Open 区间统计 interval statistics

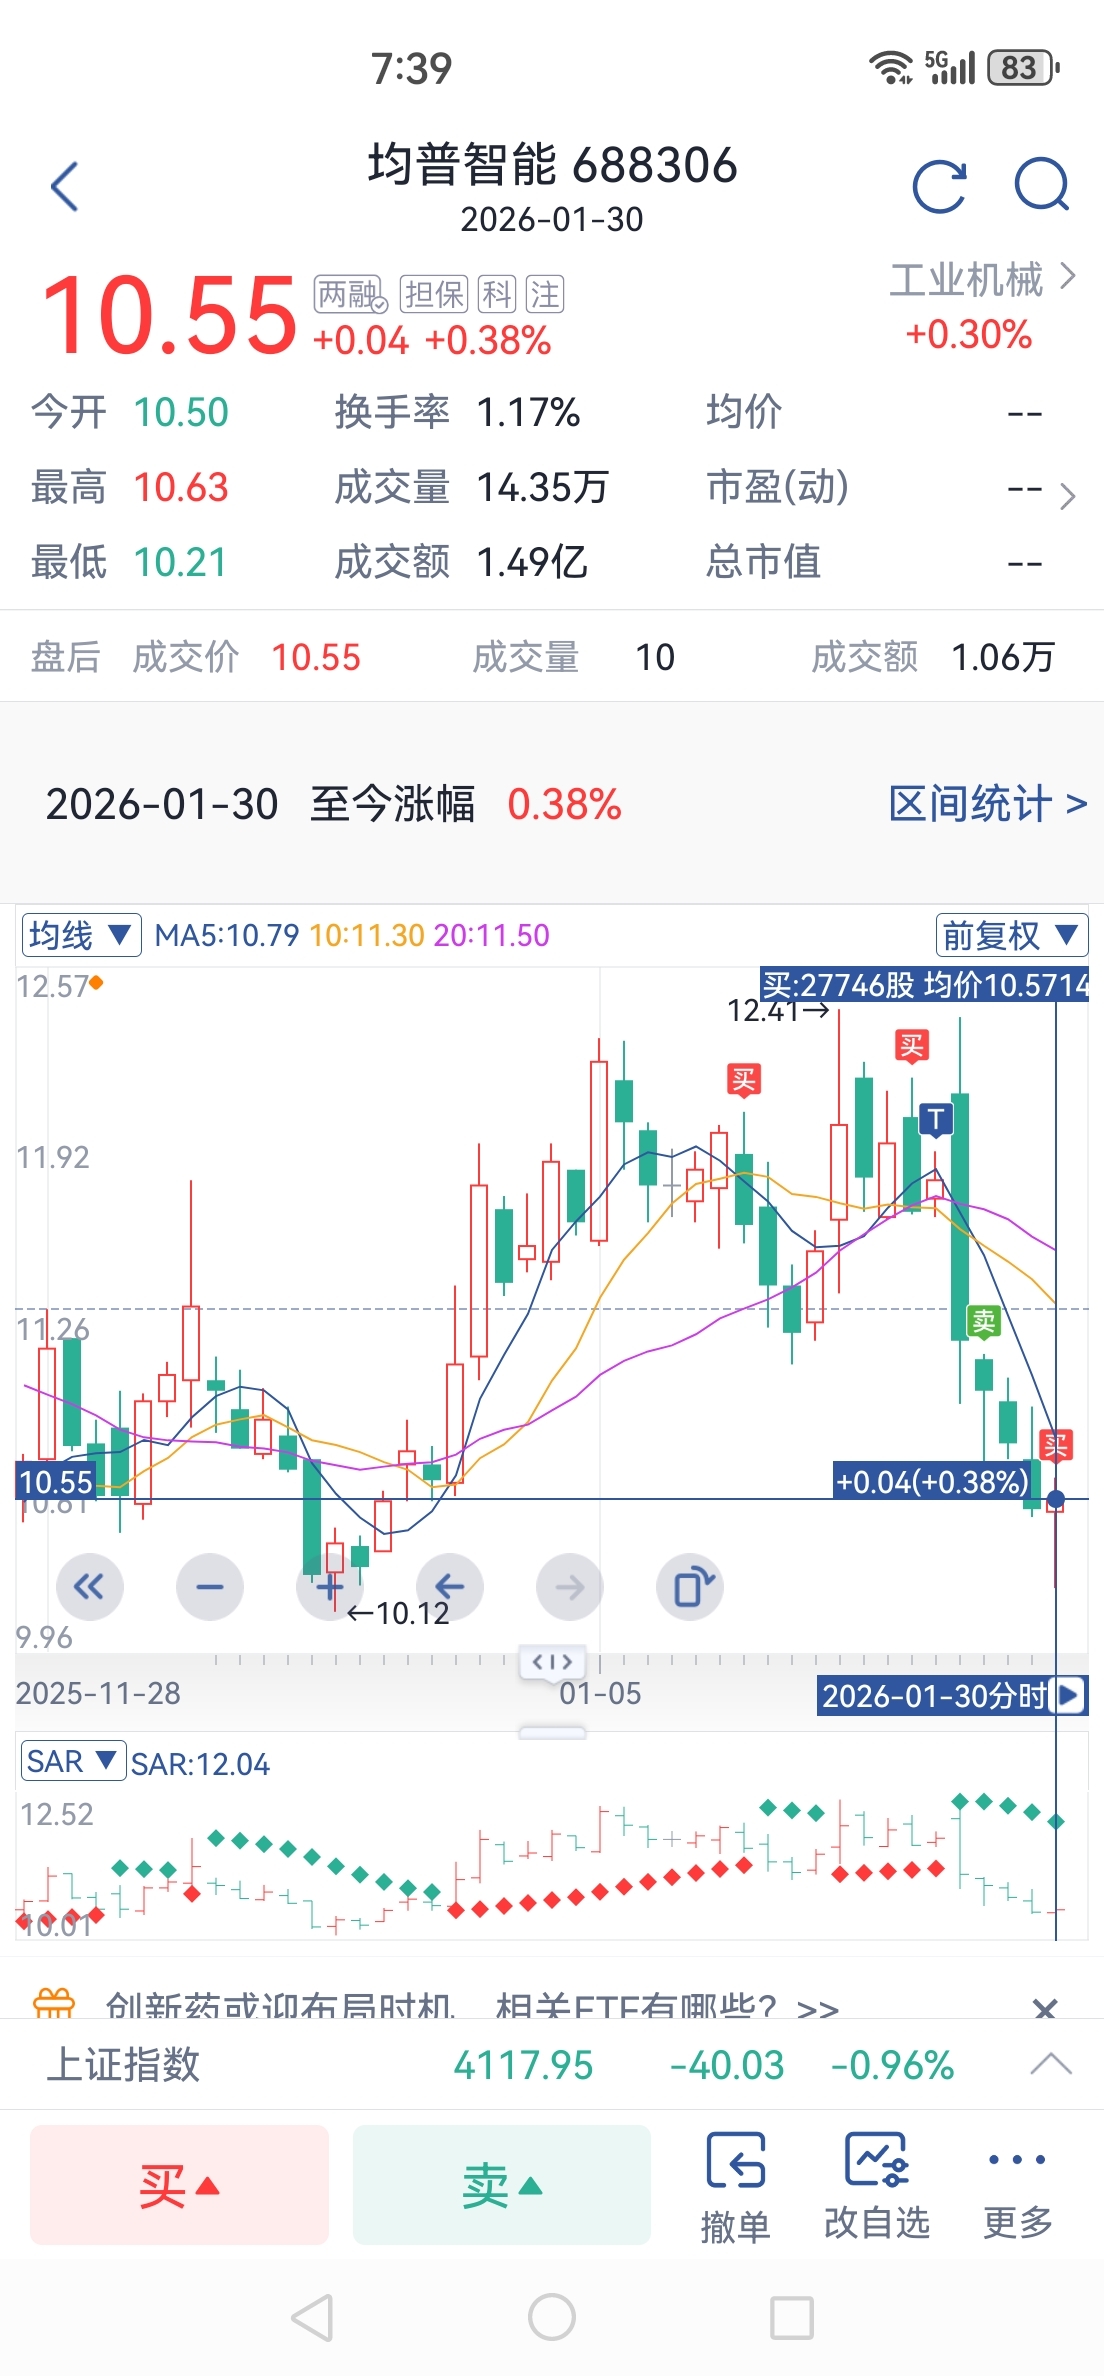(x=988, y=804)
